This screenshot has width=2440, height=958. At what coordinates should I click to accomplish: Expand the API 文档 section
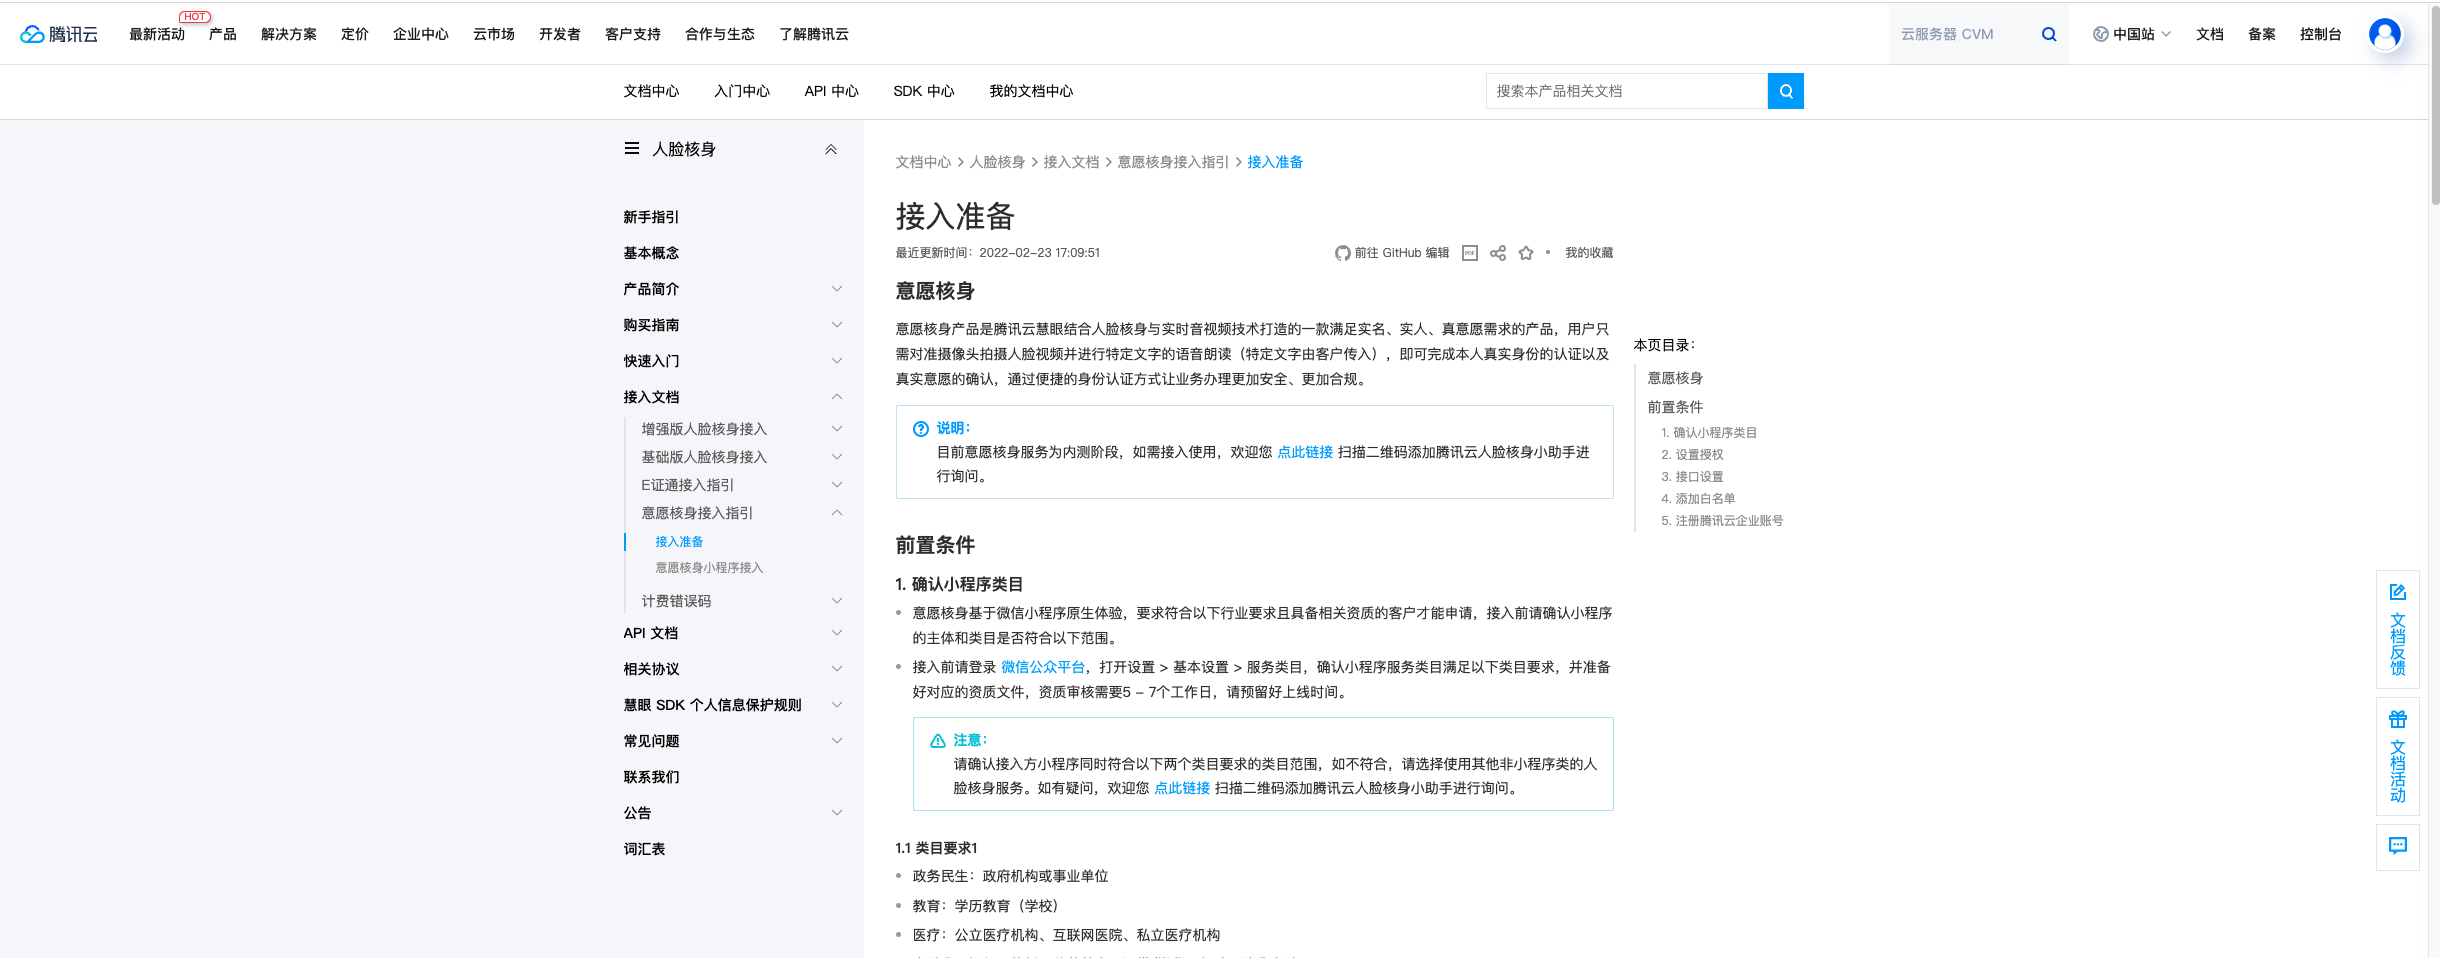tap(837, 633)
